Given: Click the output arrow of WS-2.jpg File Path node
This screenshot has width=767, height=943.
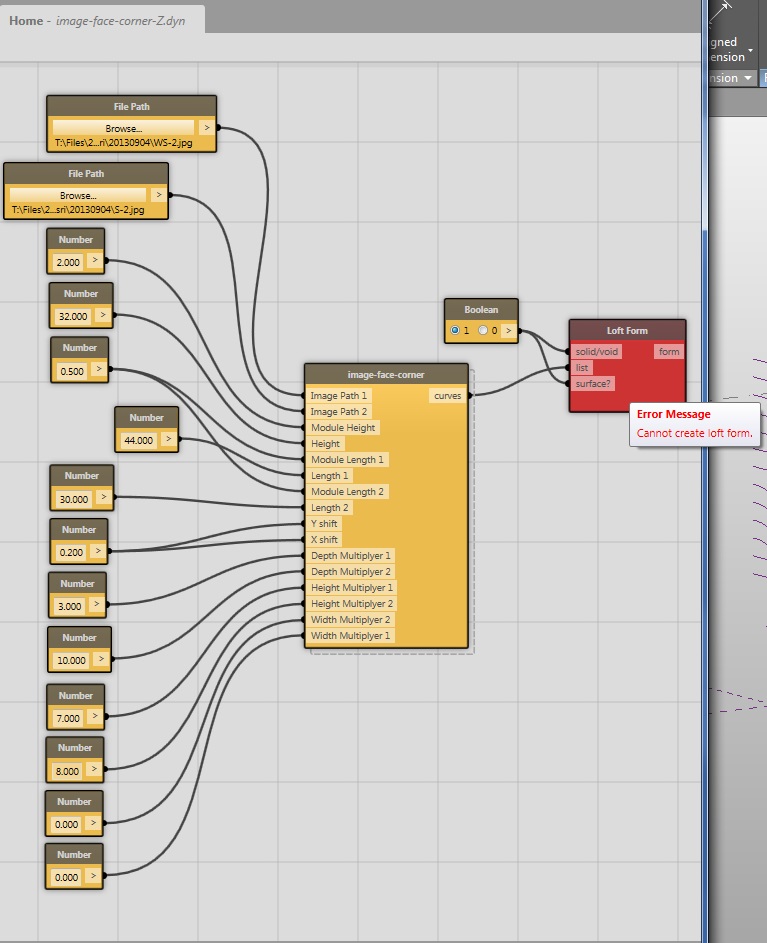Looking at the screenshot, I should point(206,127).
